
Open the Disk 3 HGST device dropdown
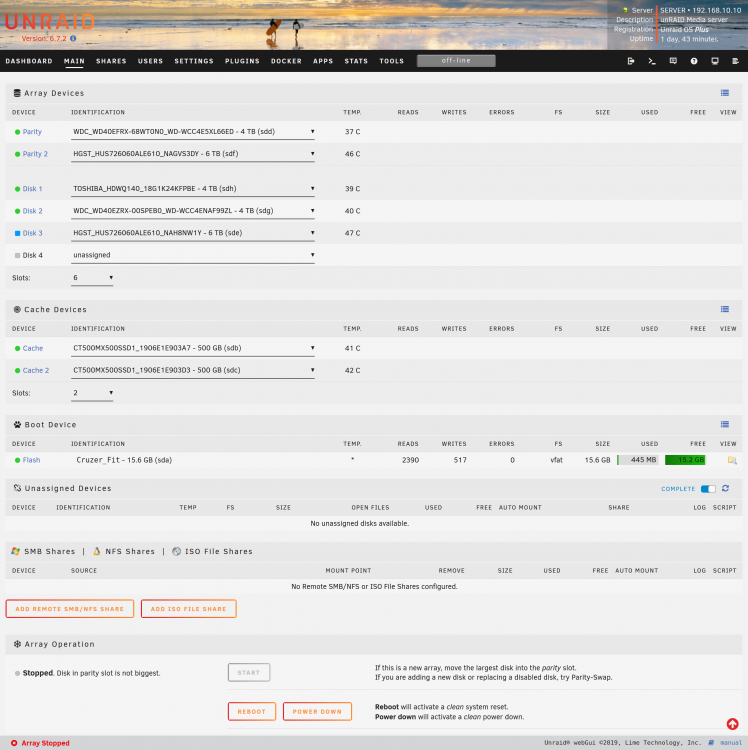[193, 233]
